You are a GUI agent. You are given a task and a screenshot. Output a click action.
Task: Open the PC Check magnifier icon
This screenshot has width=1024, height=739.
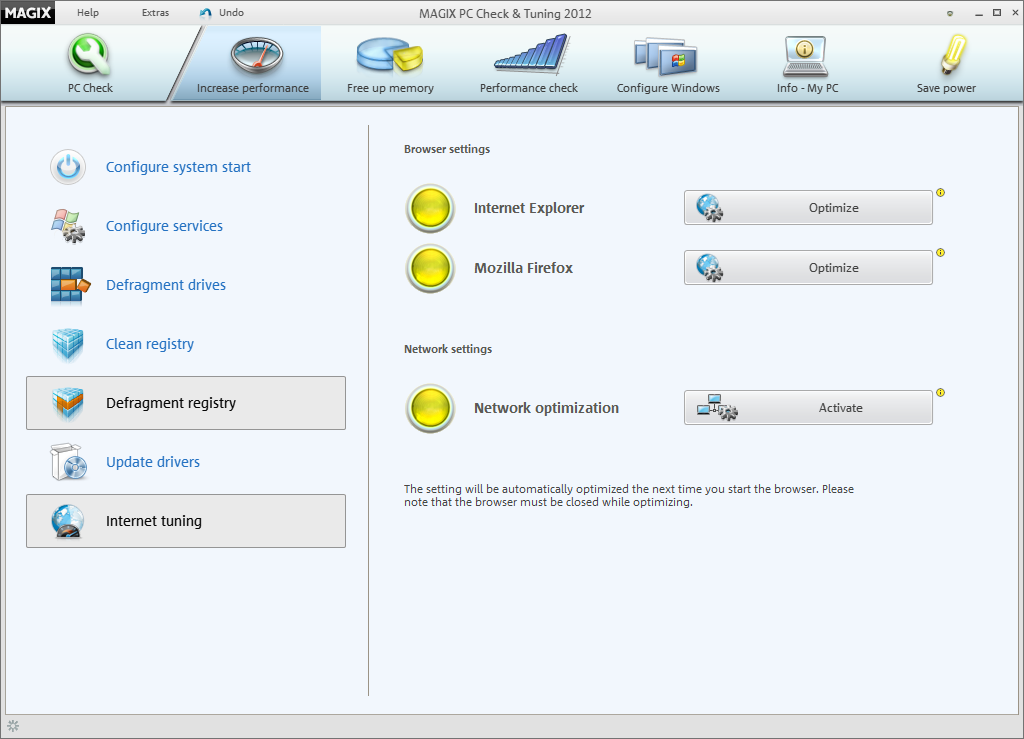89,55
